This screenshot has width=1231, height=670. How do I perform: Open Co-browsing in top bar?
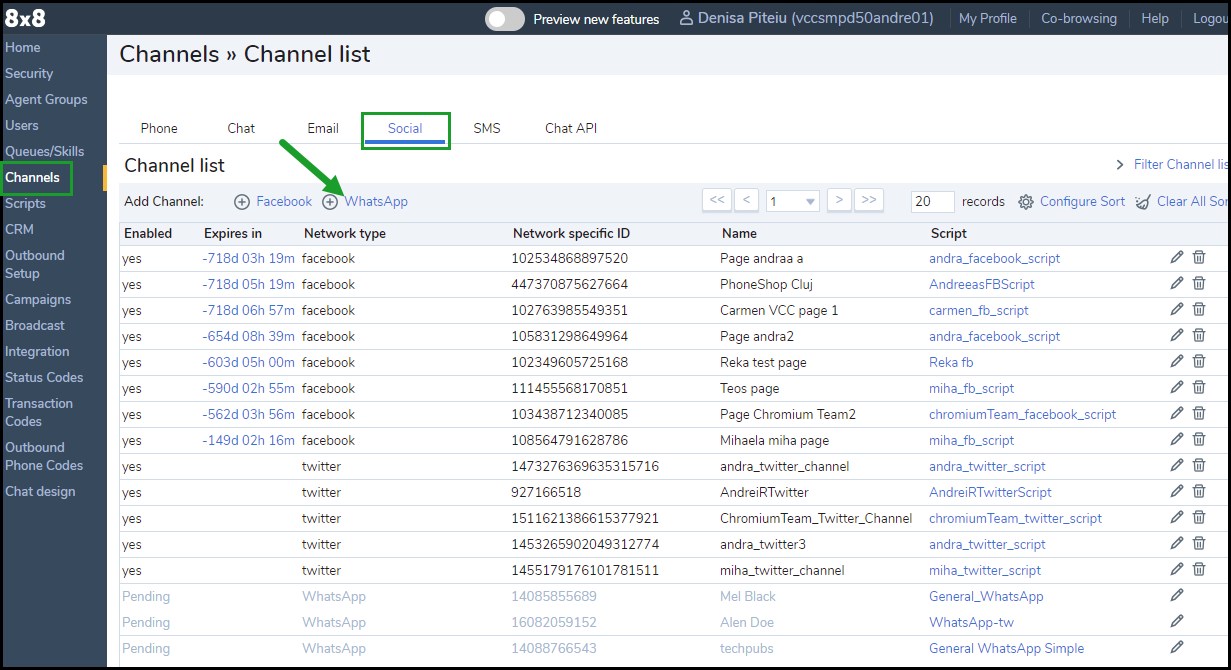pyautogui.click(x=1079, y=18)
